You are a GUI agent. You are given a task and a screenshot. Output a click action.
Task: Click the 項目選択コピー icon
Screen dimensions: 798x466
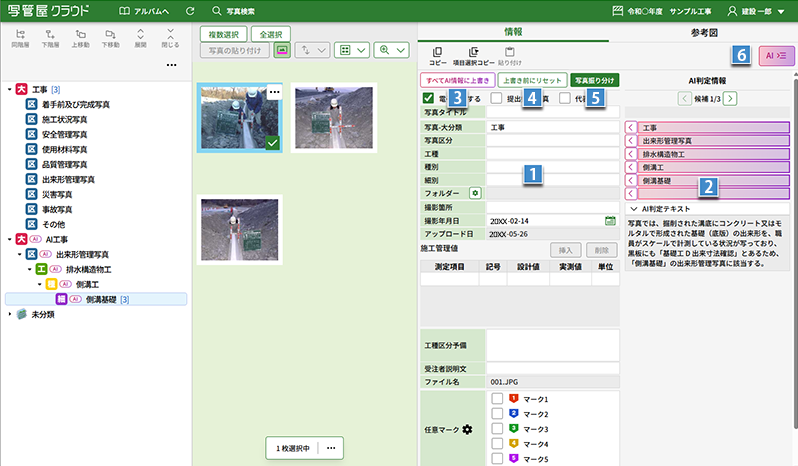(474, 52)
